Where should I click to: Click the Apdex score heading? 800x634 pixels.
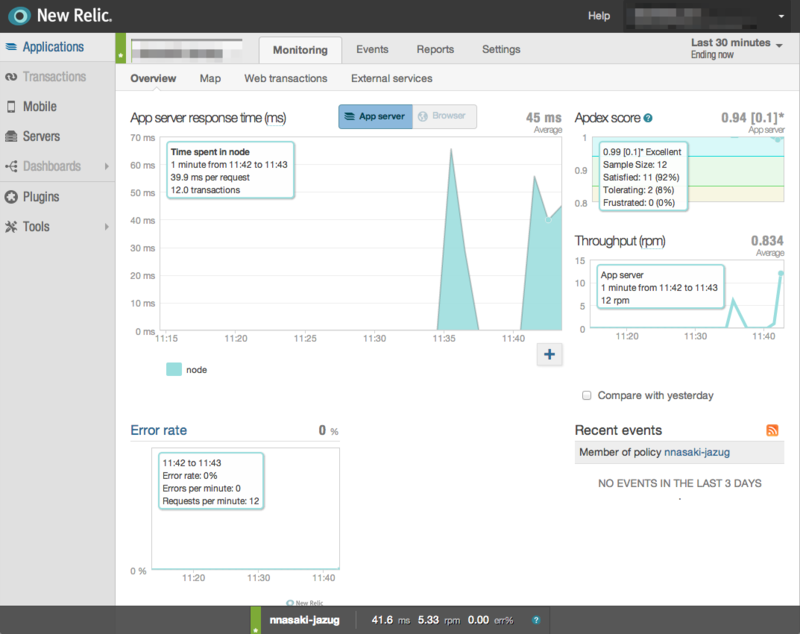[x=607, y=118]
